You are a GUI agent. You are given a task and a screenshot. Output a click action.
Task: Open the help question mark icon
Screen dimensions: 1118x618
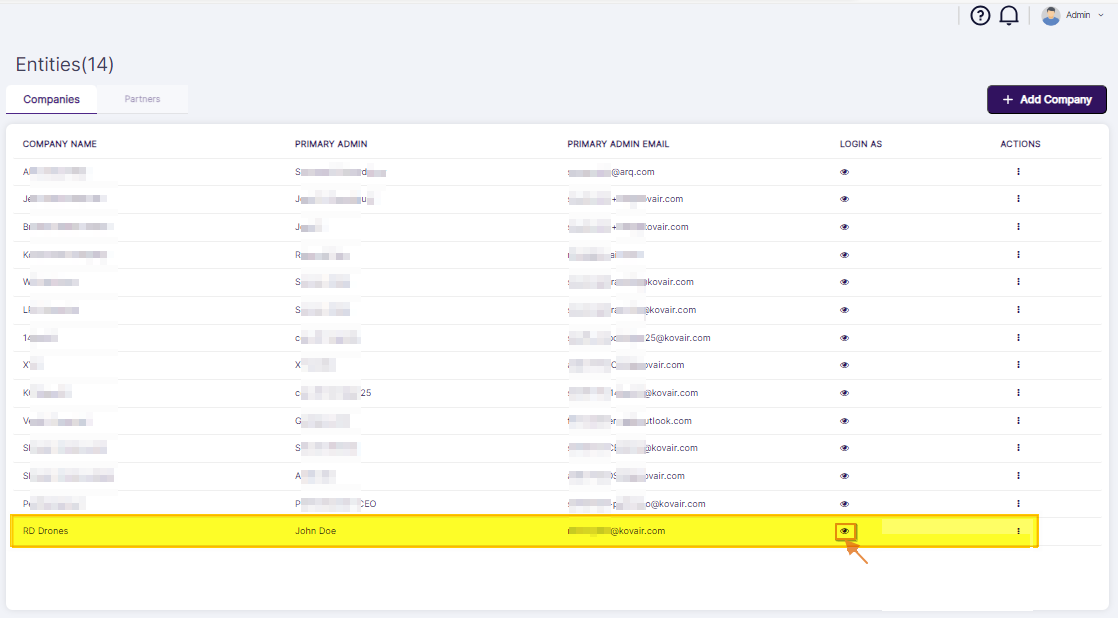980,16
